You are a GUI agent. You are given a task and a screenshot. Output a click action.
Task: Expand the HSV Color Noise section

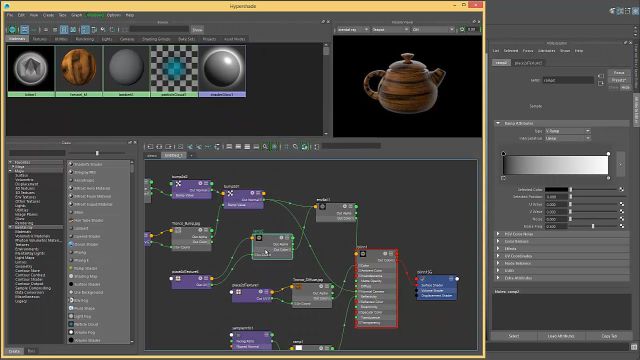point(498,234)
